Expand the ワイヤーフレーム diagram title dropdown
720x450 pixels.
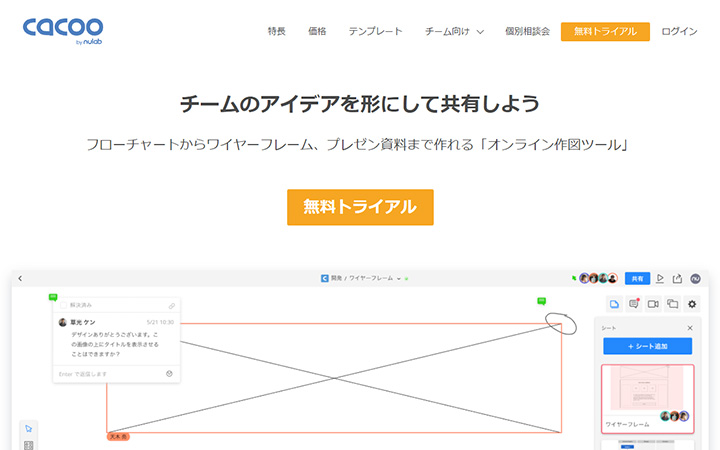click(x=399, y=278)
